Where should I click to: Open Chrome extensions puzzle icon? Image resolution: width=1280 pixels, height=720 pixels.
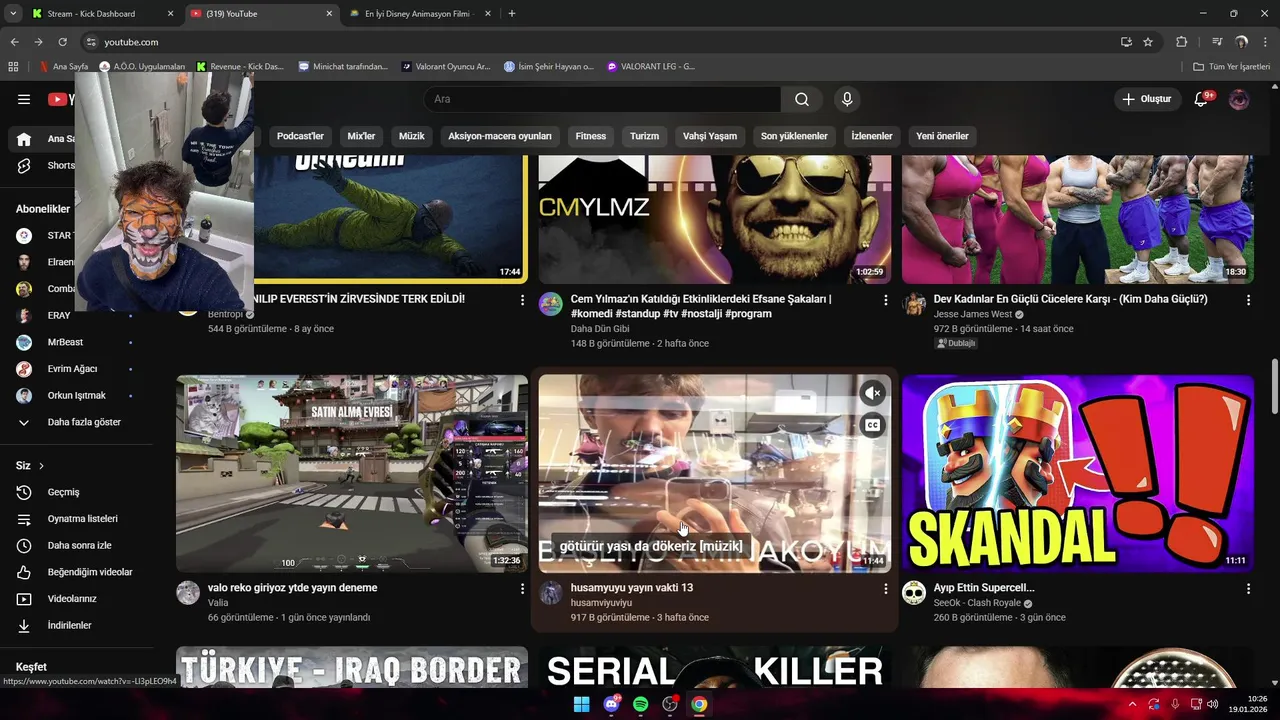[x=1181, y=42]
